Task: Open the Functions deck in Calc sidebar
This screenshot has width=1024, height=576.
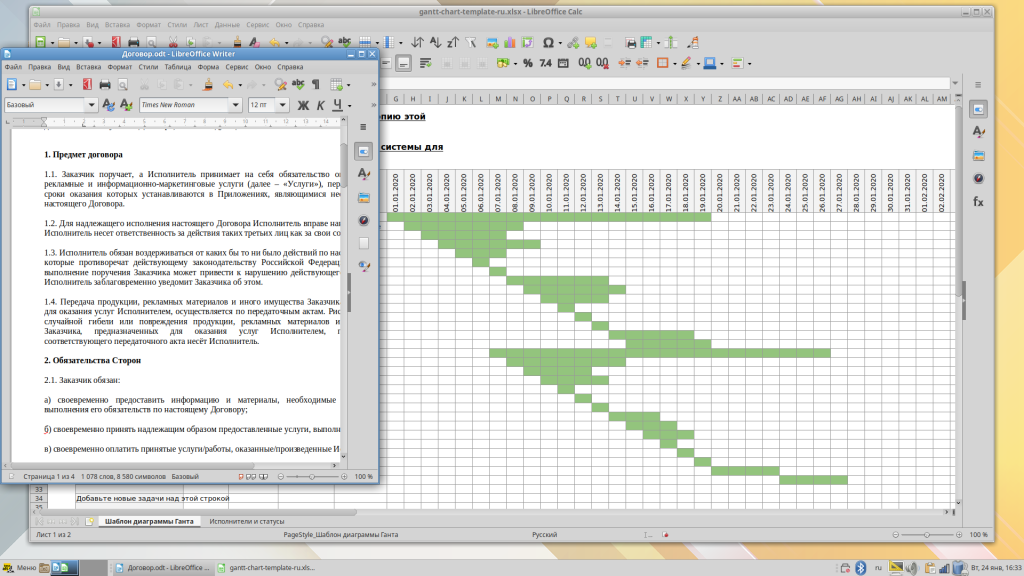Action: (978, 201)
